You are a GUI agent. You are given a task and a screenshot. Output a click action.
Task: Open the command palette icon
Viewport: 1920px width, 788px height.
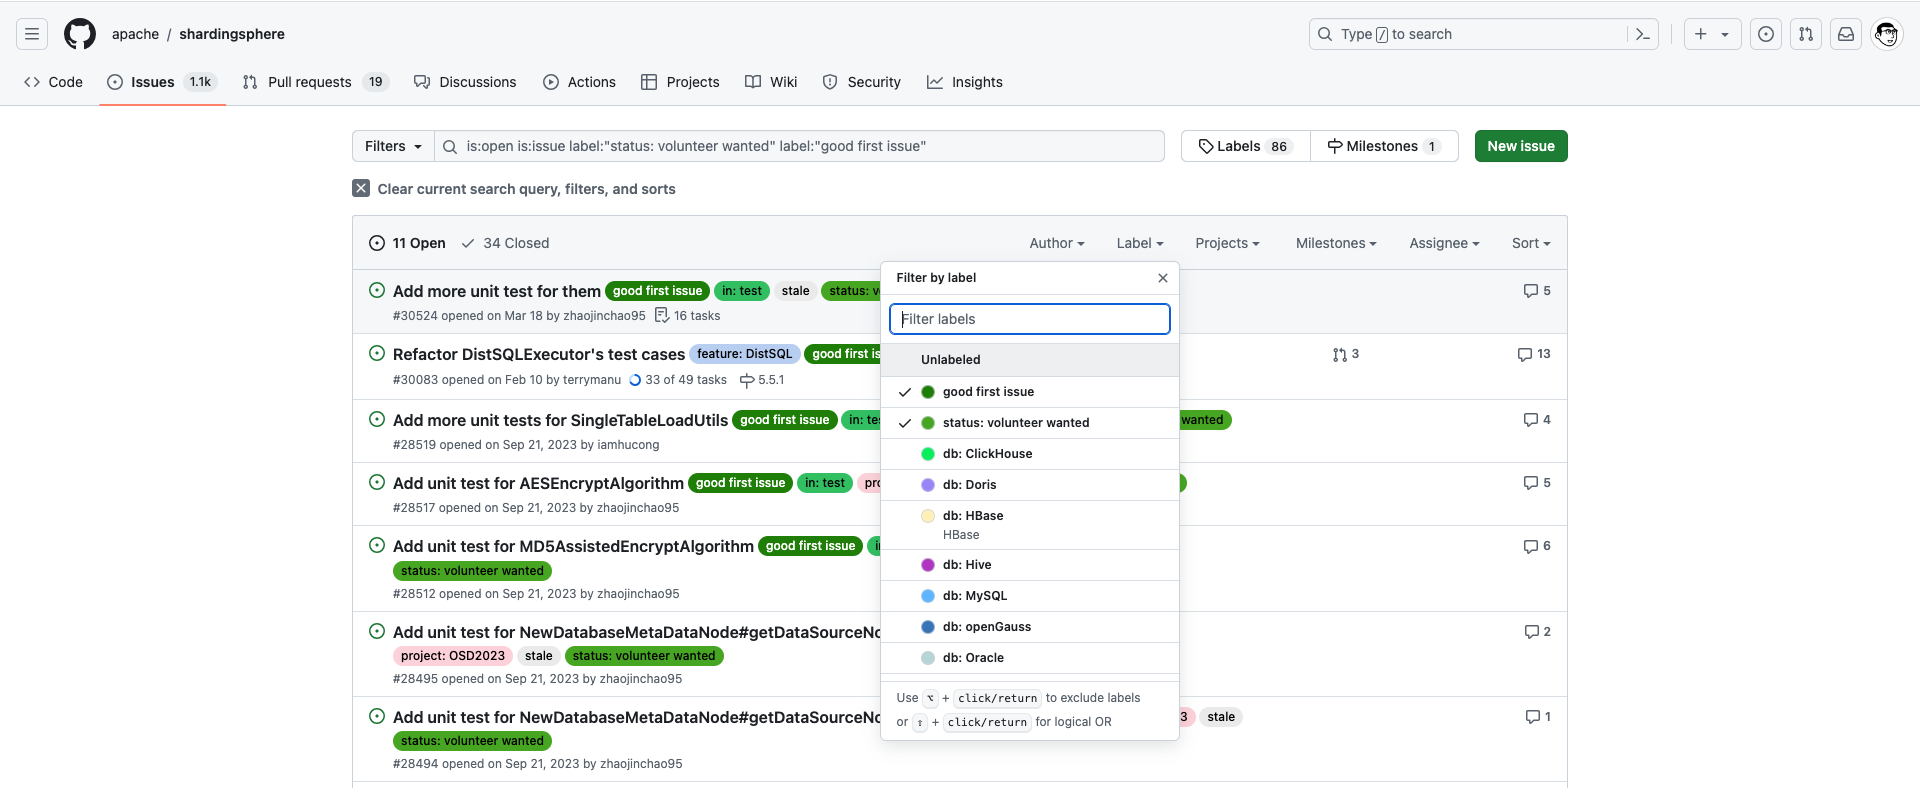1643,34
